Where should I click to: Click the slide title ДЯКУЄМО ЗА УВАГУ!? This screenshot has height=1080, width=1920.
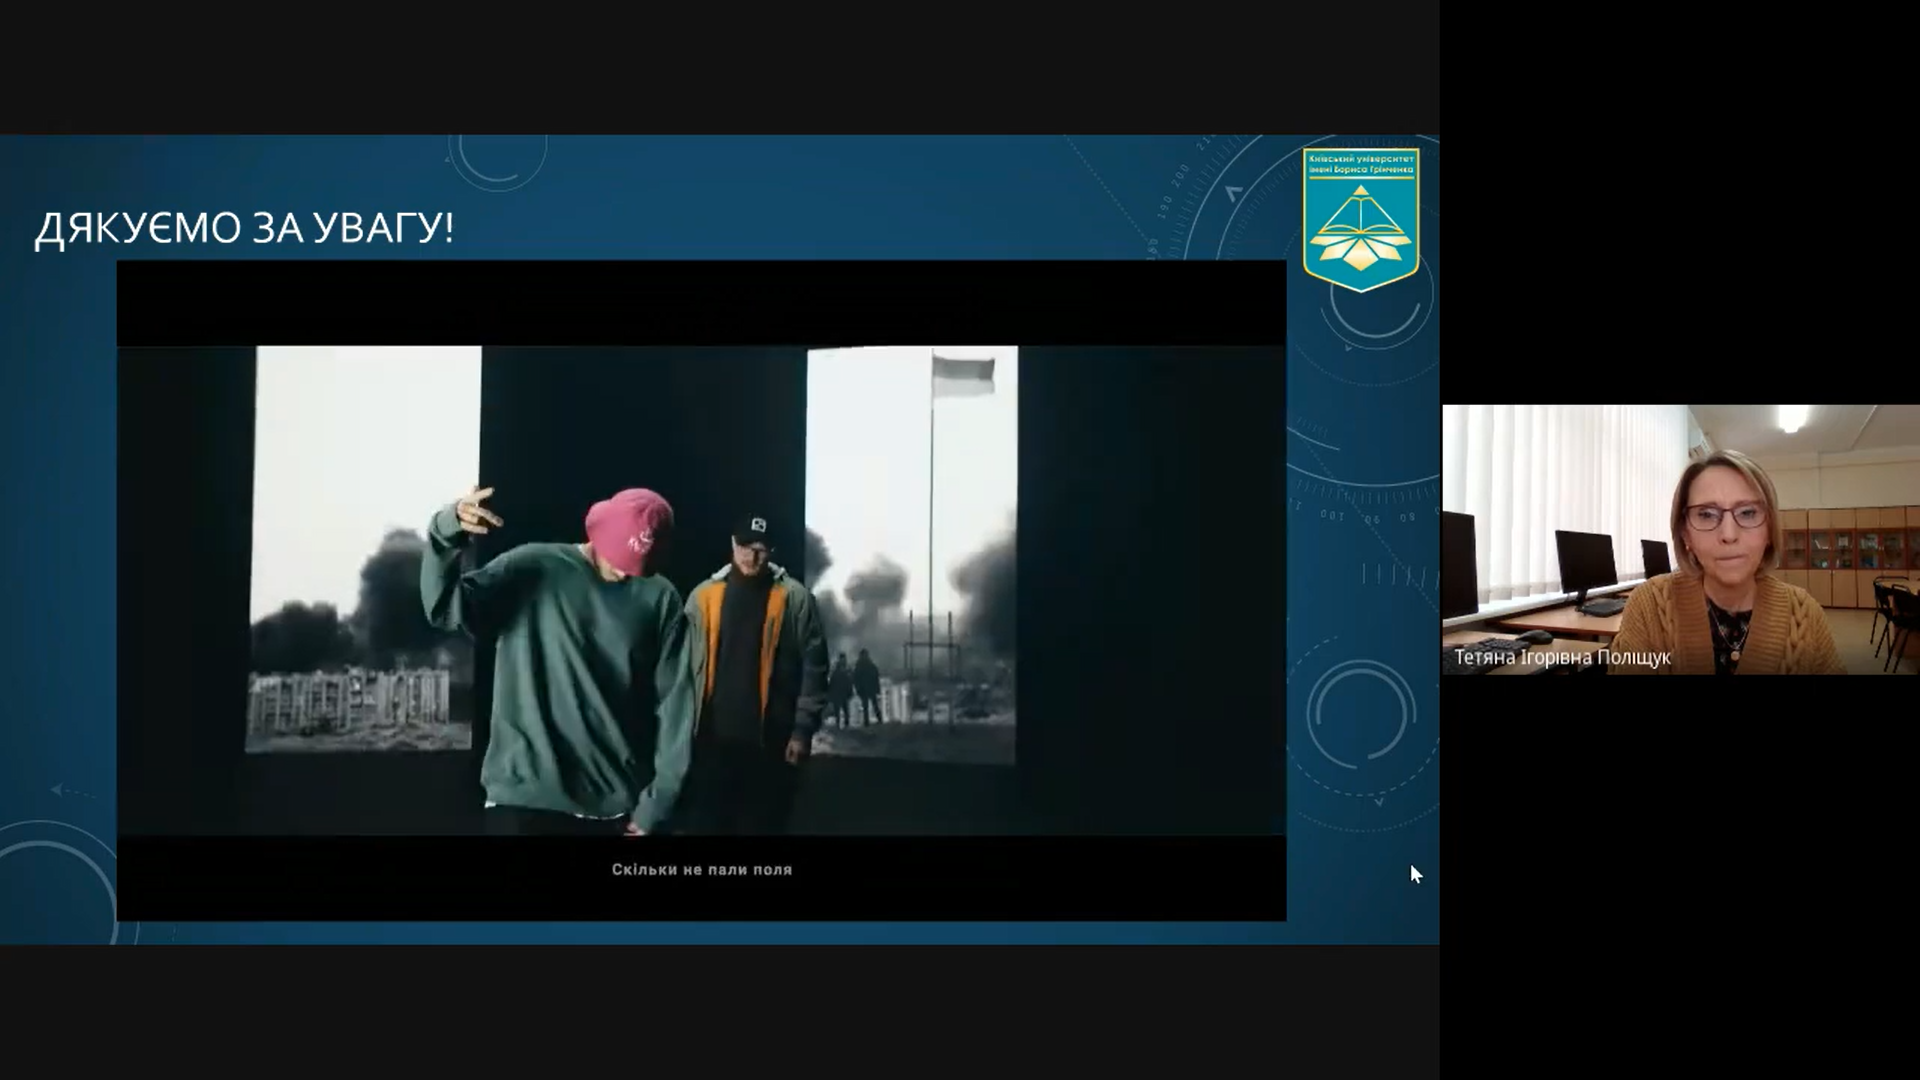pyautogui.click(x=244, y=229)
